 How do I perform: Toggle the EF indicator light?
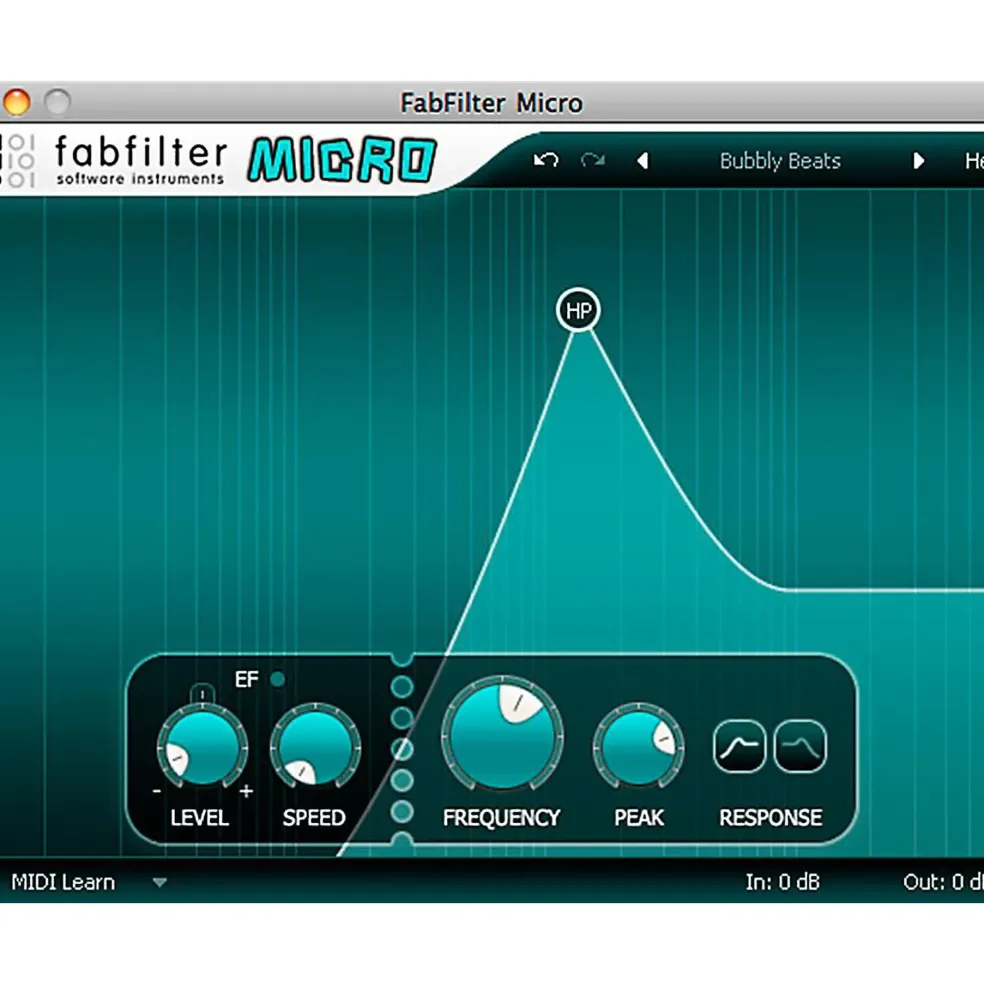[277, 679]
